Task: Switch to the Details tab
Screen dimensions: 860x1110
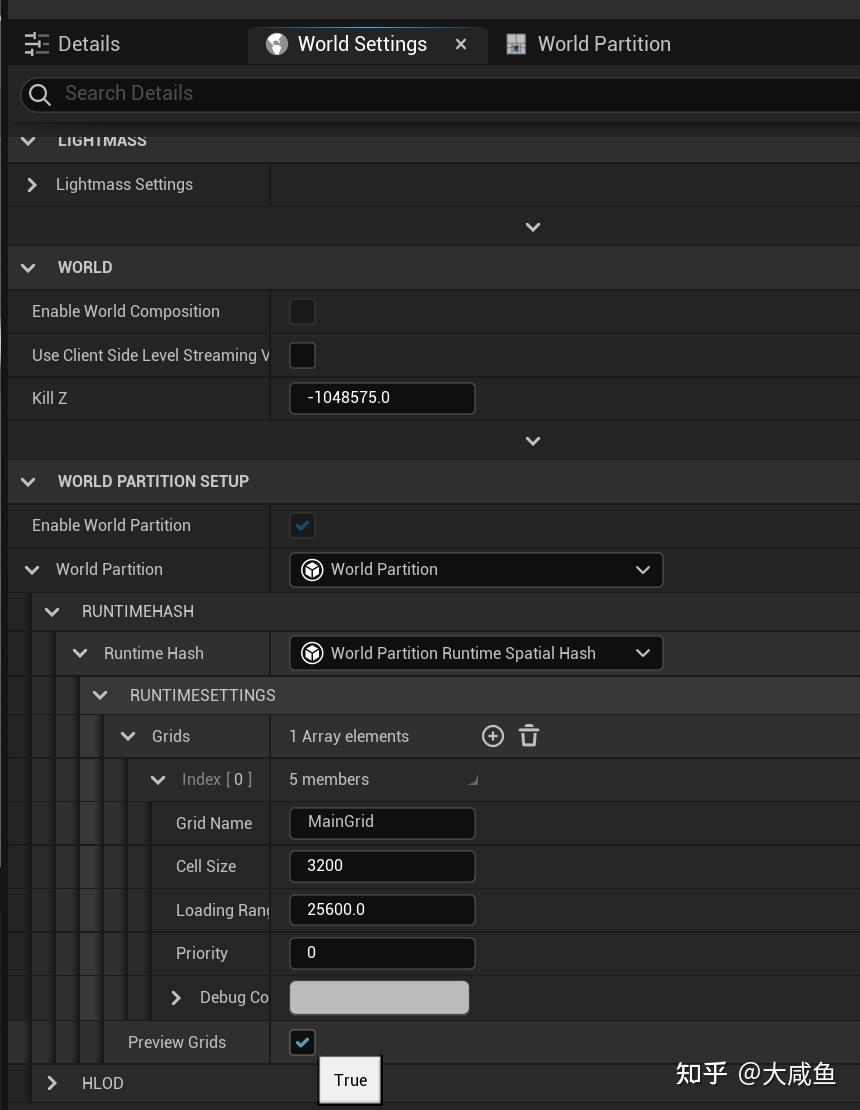Action: (88, 44)
